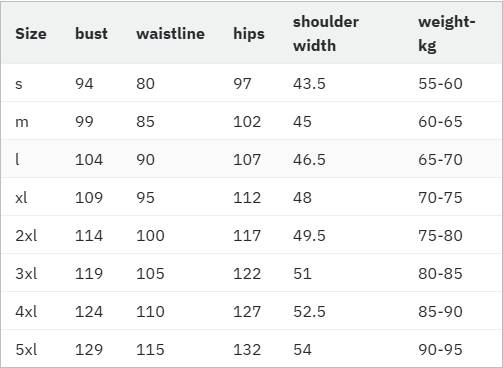Click the 5xl size row label
Screen dimensions: 503x368
pos(26,350)
